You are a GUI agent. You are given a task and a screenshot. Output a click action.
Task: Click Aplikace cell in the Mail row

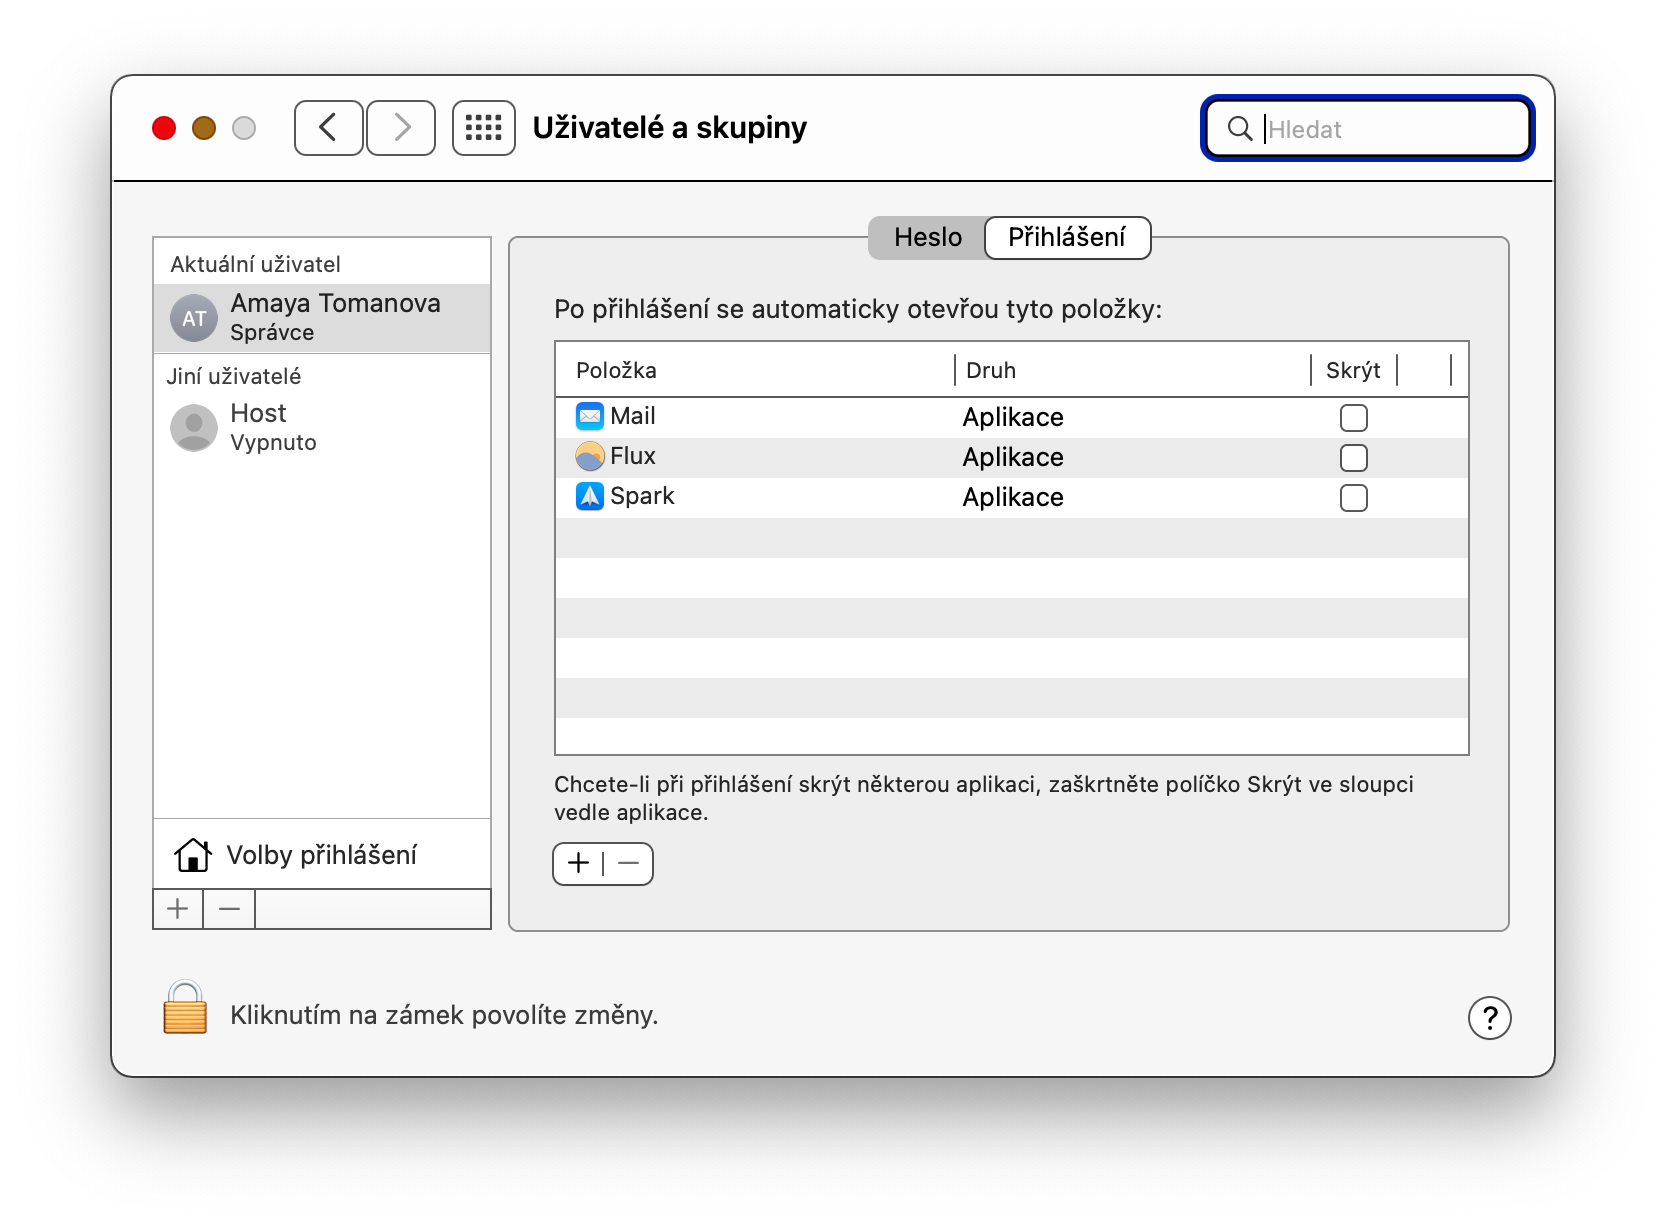click(x=1013, y=417)
